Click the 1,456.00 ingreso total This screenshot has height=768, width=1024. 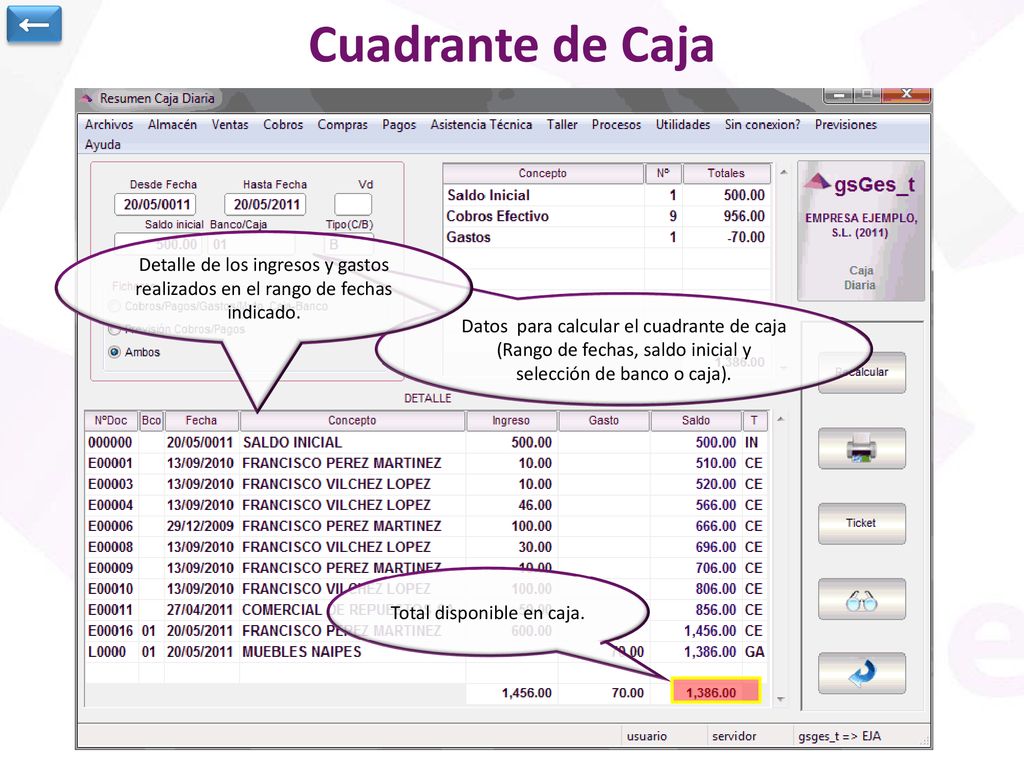[x=526, y=693]
